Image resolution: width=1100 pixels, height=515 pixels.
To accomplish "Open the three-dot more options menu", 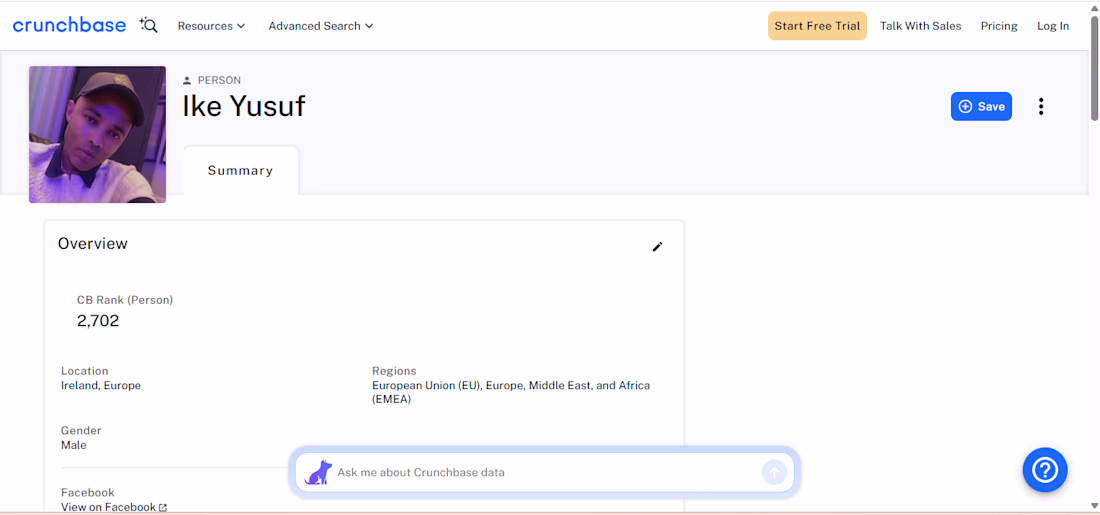I will pos(1041,107).
